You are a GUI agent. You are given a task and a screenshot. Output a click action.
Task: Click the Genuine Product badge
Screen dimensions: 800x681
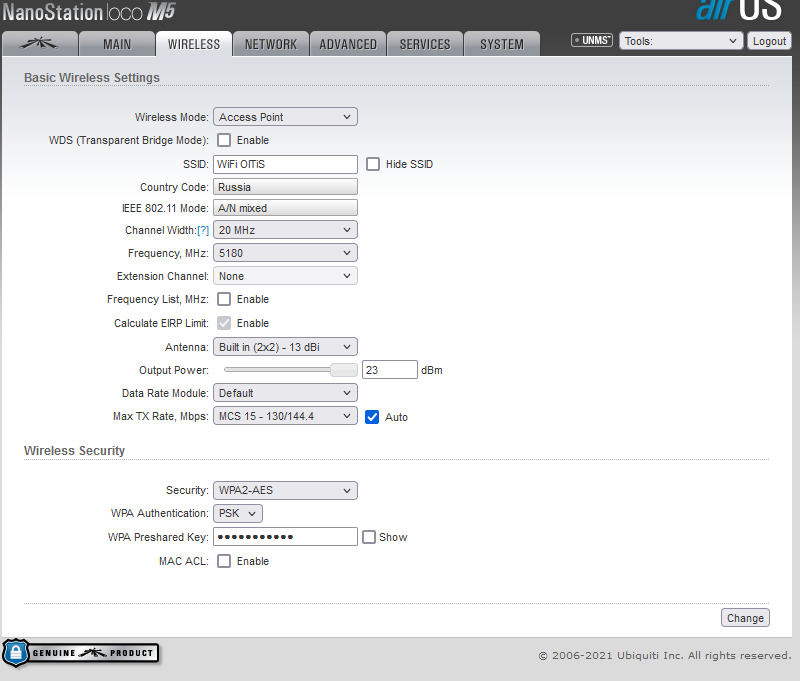coord(81,653)
